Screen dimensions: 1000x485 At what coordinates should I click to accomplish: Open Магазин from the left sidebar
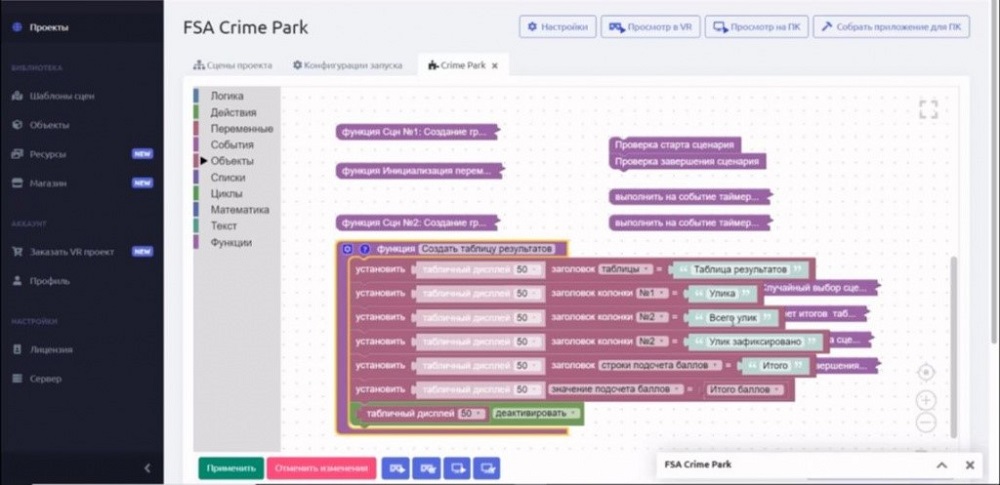[x=48, y=183]
